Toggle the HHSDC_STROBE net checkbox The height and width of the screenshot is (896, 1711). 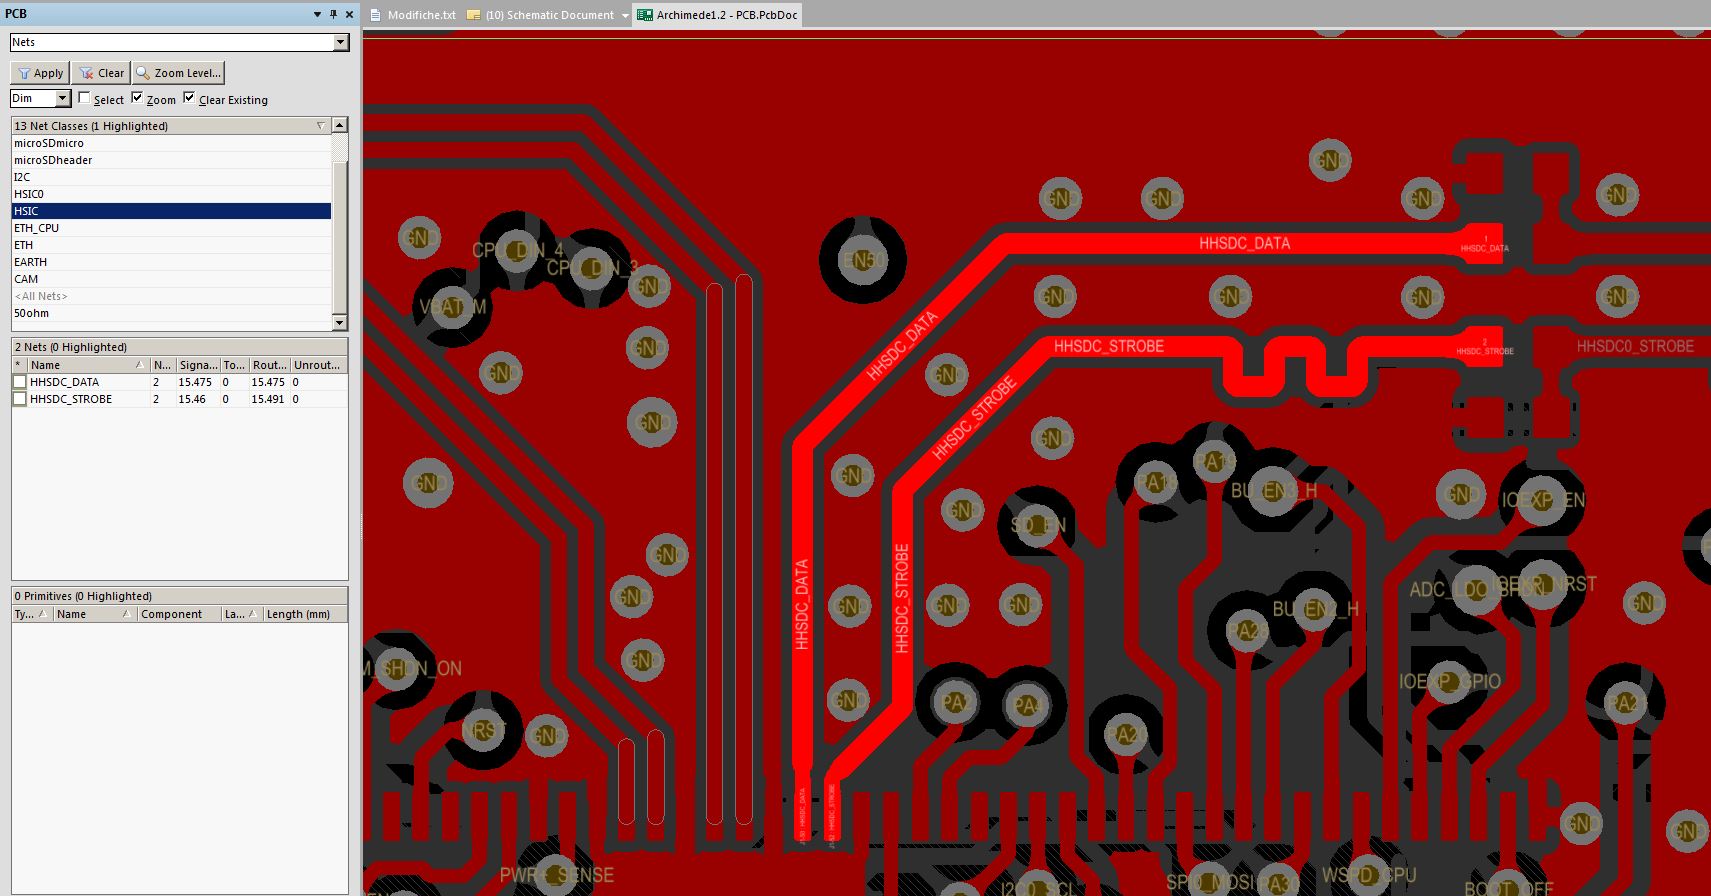tap(20, 399)
